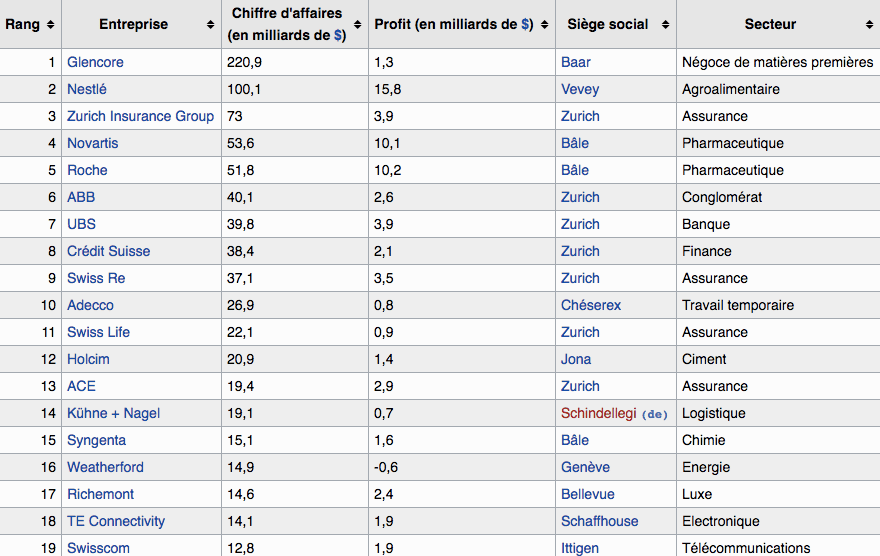Viewport: 880px width, 556px height.
Task: Open the Nestlé article link
Action: 86,89
